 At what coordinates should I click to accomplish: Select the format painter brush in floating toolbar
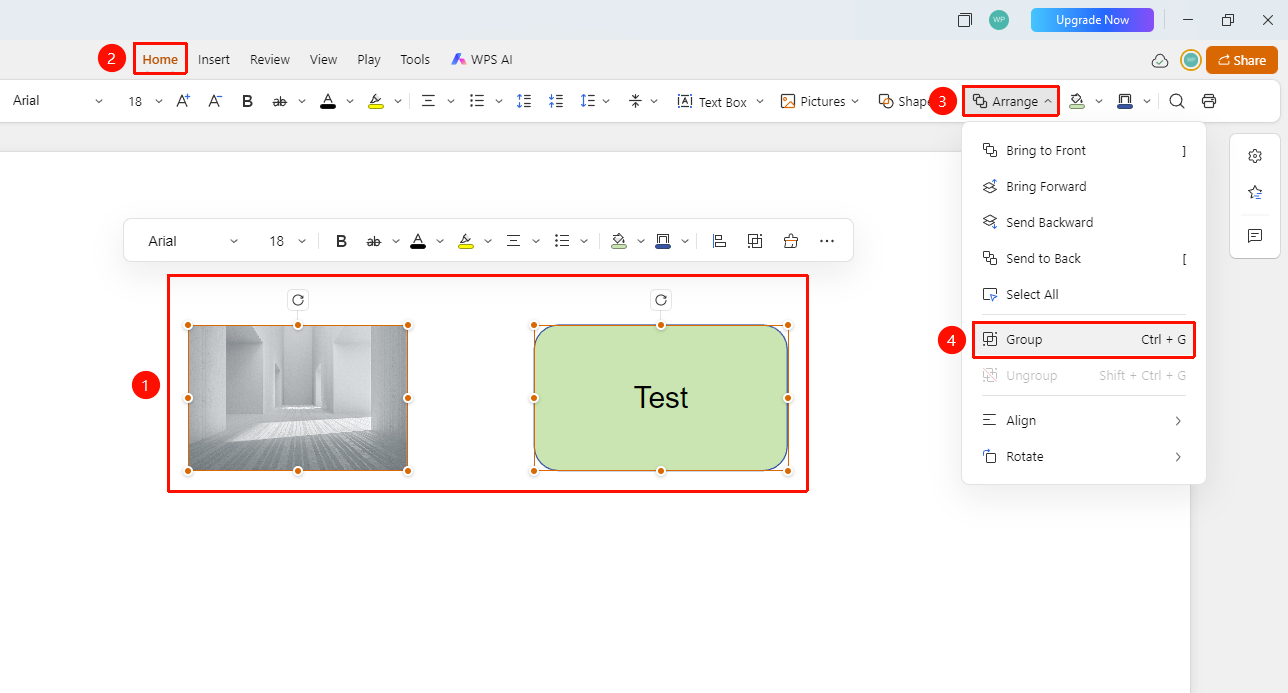(791, 241)
